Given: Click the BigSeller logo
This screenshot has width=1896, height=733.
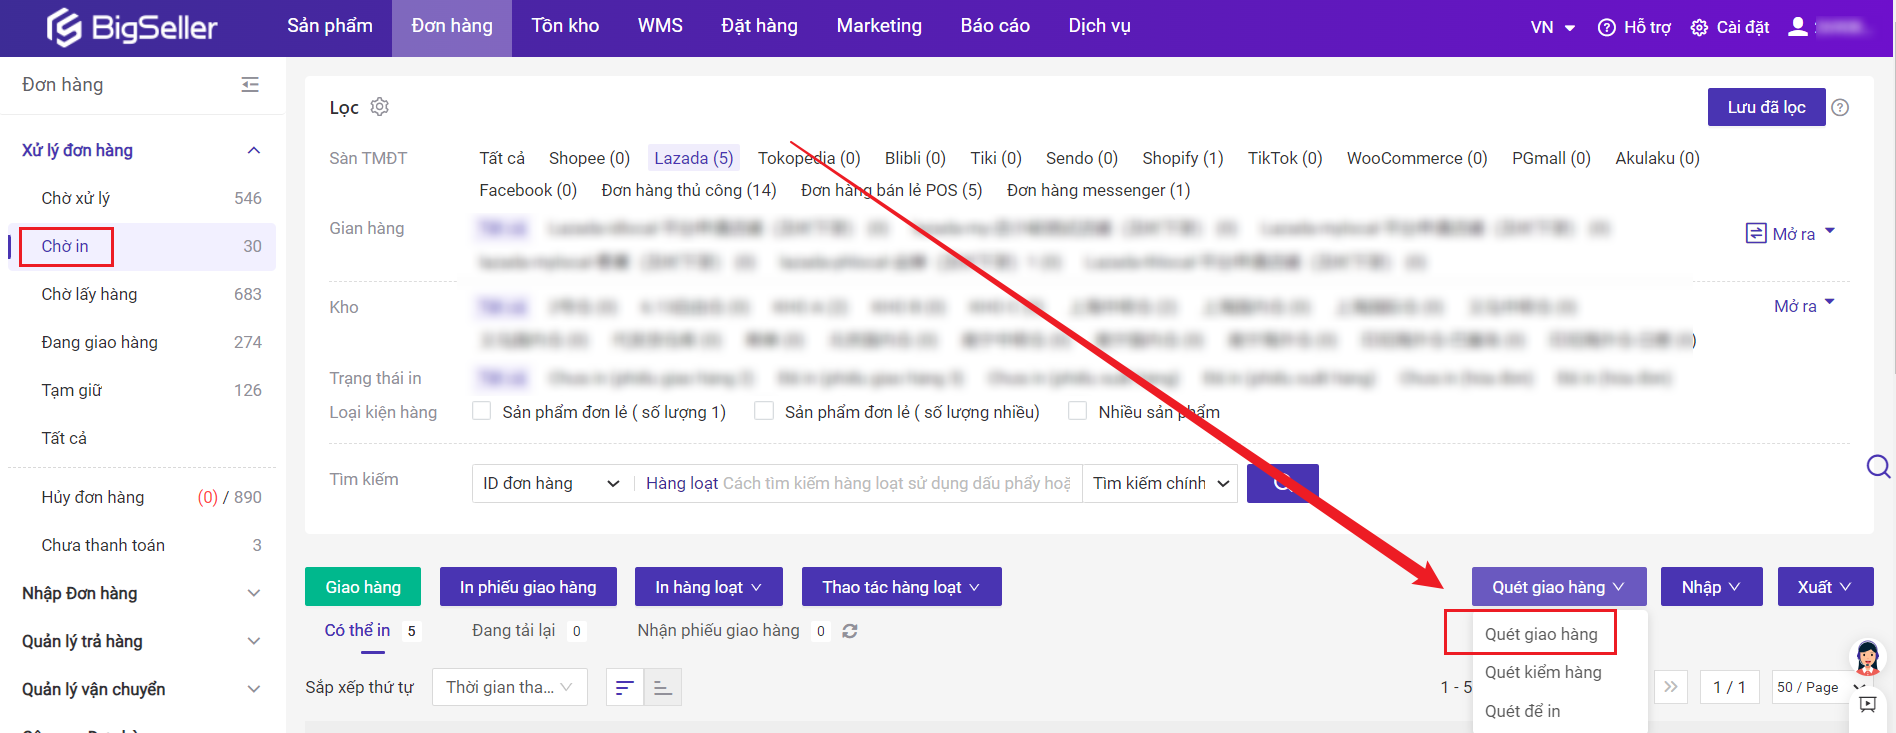Looking at the screenshot, I should click(x=132, y=28).
